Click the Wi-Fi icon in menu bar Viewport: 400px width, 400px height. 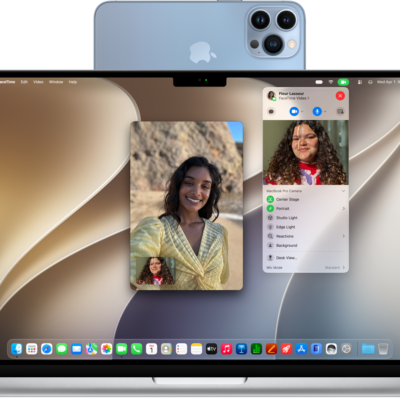pyautogui.click(x=331, y=82)
